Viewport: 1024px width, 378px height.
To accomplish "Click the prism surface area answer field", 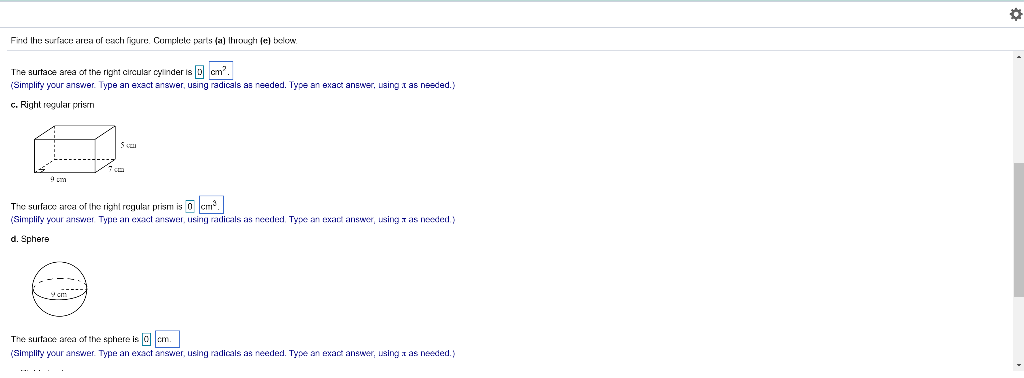I will 190,206.
